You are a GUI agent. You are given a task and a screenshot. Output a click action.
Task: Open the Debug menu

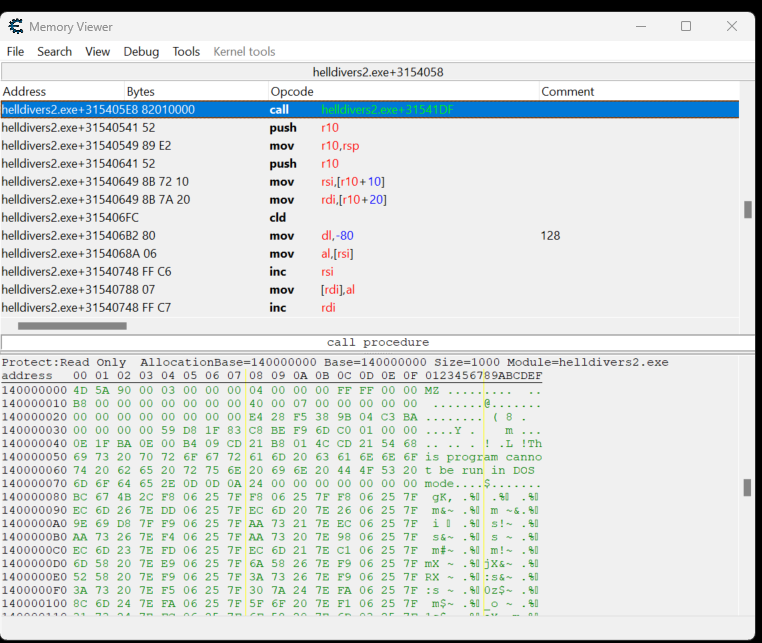tap(141, 52)
